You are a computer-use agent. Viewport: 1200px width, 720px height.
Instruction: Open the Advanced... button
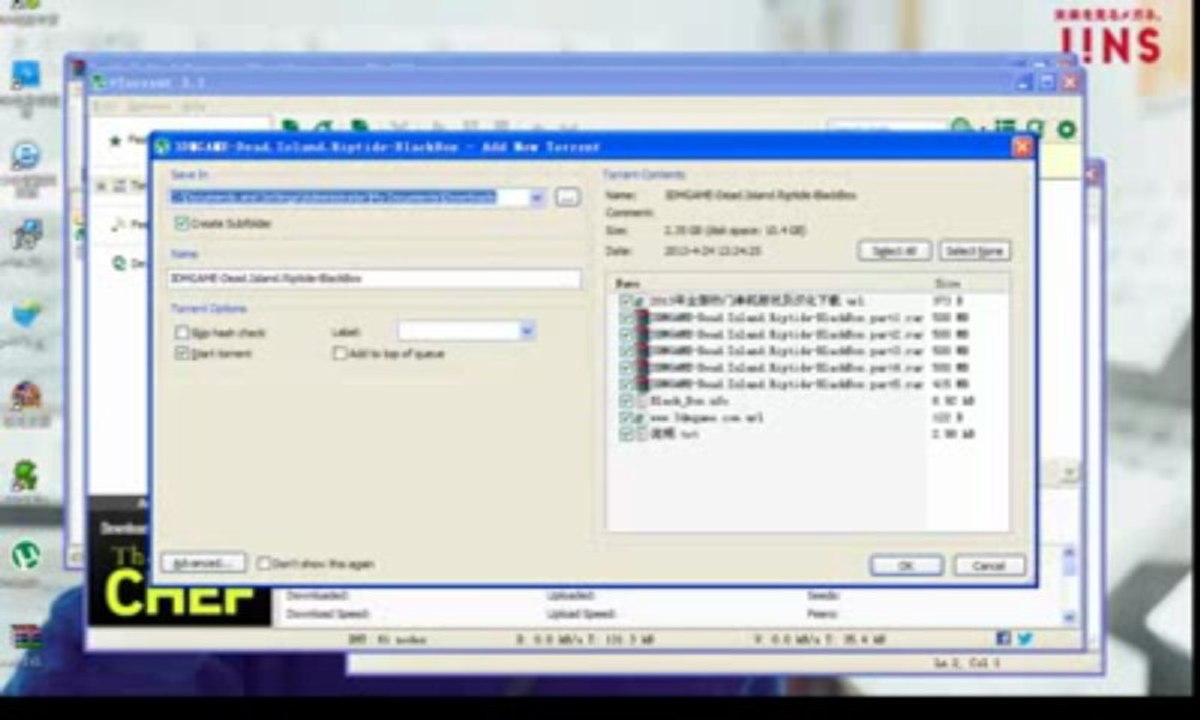203,563
